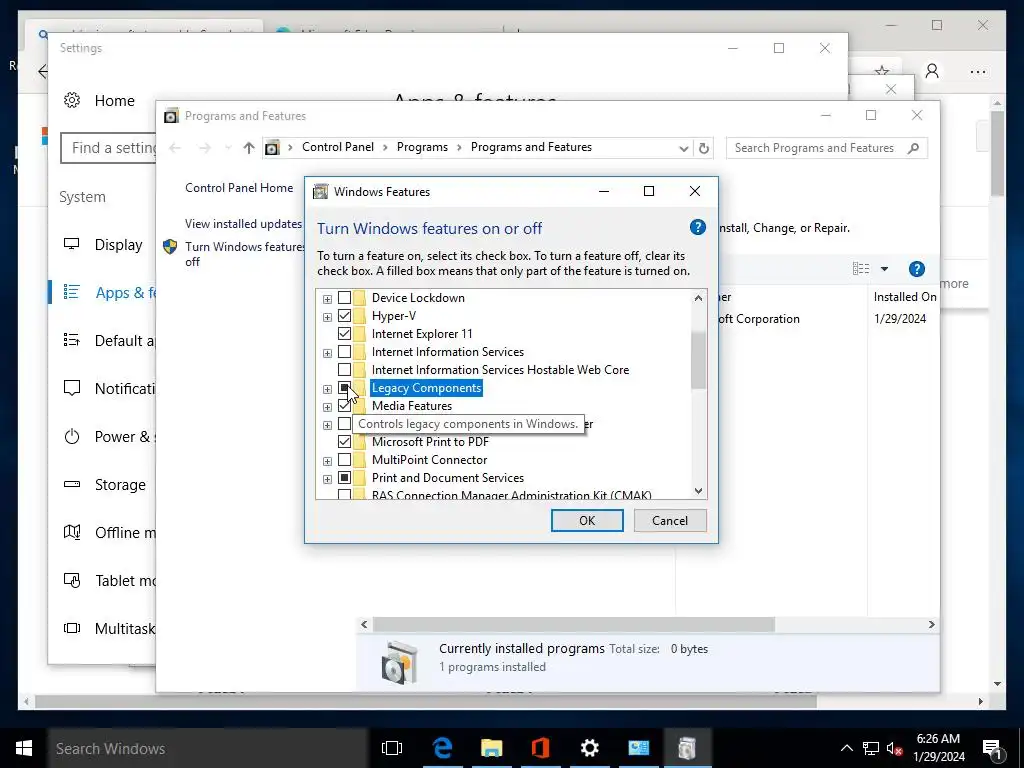Screen dimensions: 1024x768
Task: Click Control Panel in the breadcrumb
Action: 338,147
